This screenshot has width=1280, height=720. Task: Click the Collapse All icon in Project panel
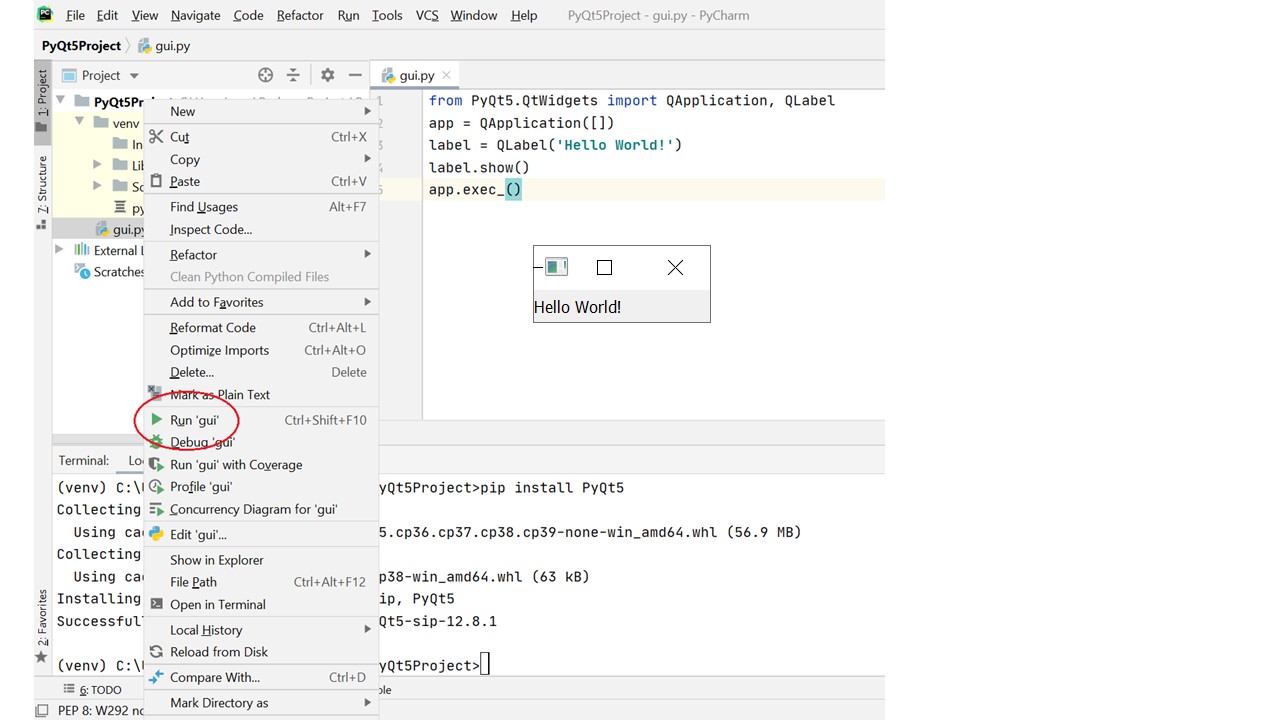coord(293,75)
